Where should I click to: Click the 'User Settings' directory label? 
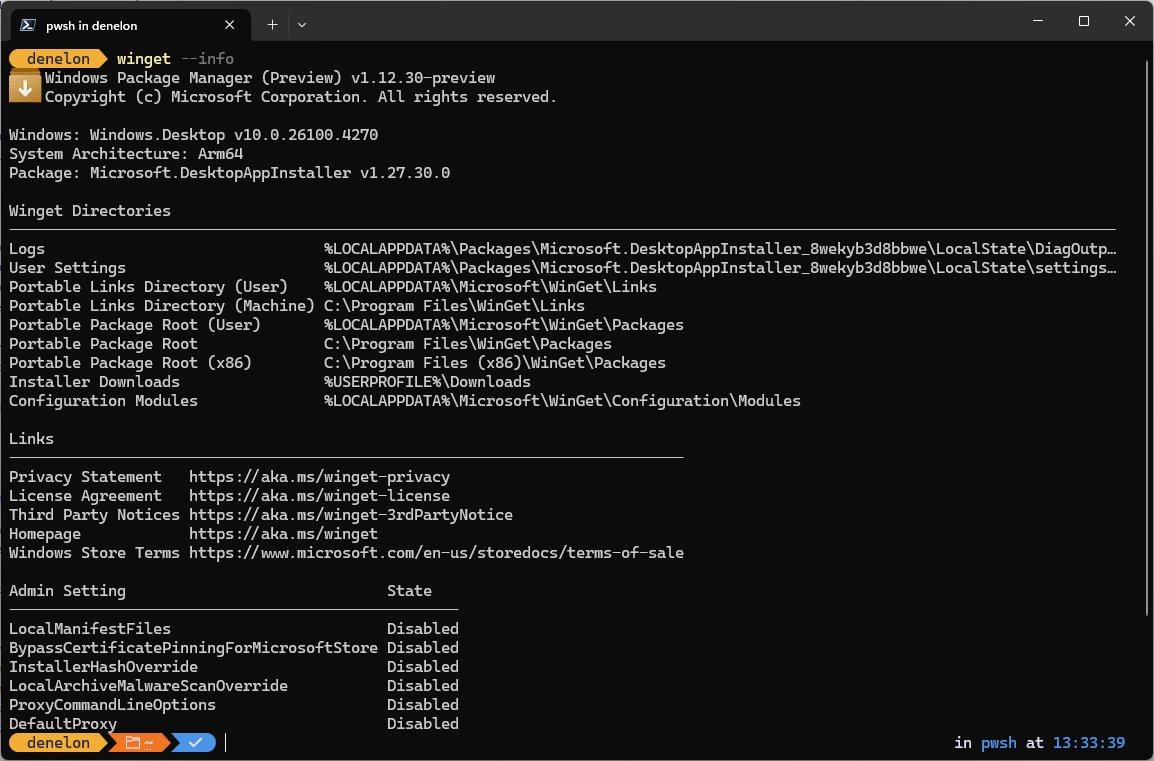[x=67, y=268]
